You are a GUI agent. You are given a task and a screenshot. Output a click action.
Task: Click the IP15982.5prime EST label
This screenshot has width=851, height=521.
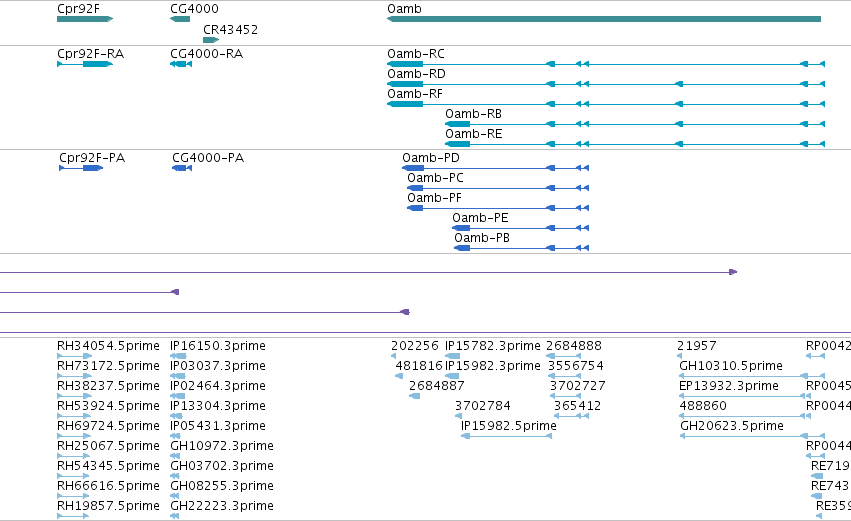click(x=509, y=426)
